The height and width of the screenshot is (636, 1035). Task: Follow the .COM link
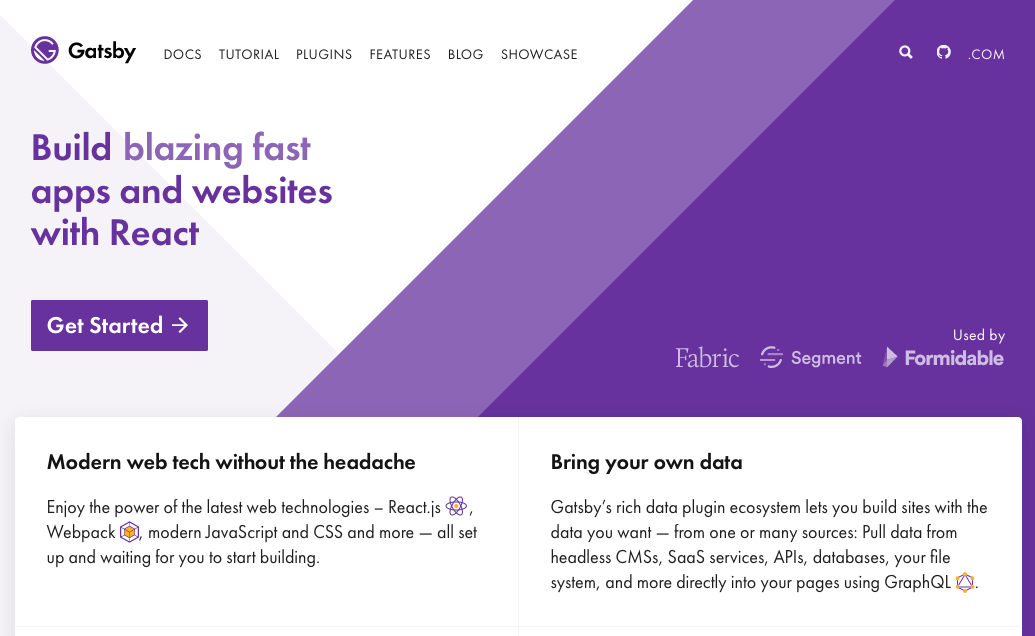986,55
